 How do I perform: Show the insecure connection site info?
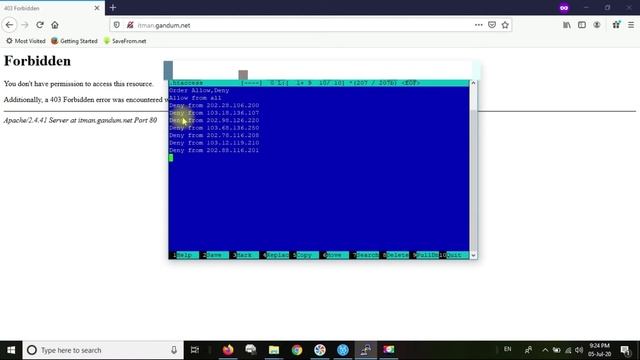point(130,25)
